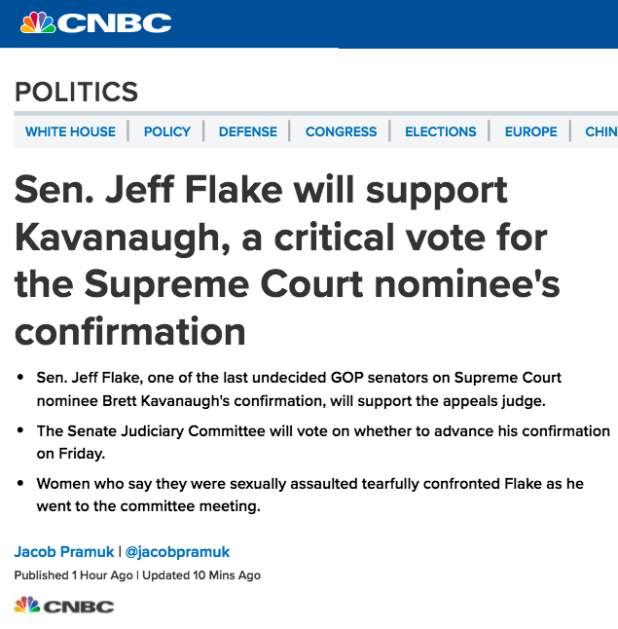
Task: Click the Politics section heading
Action: [x=76, y=92]
